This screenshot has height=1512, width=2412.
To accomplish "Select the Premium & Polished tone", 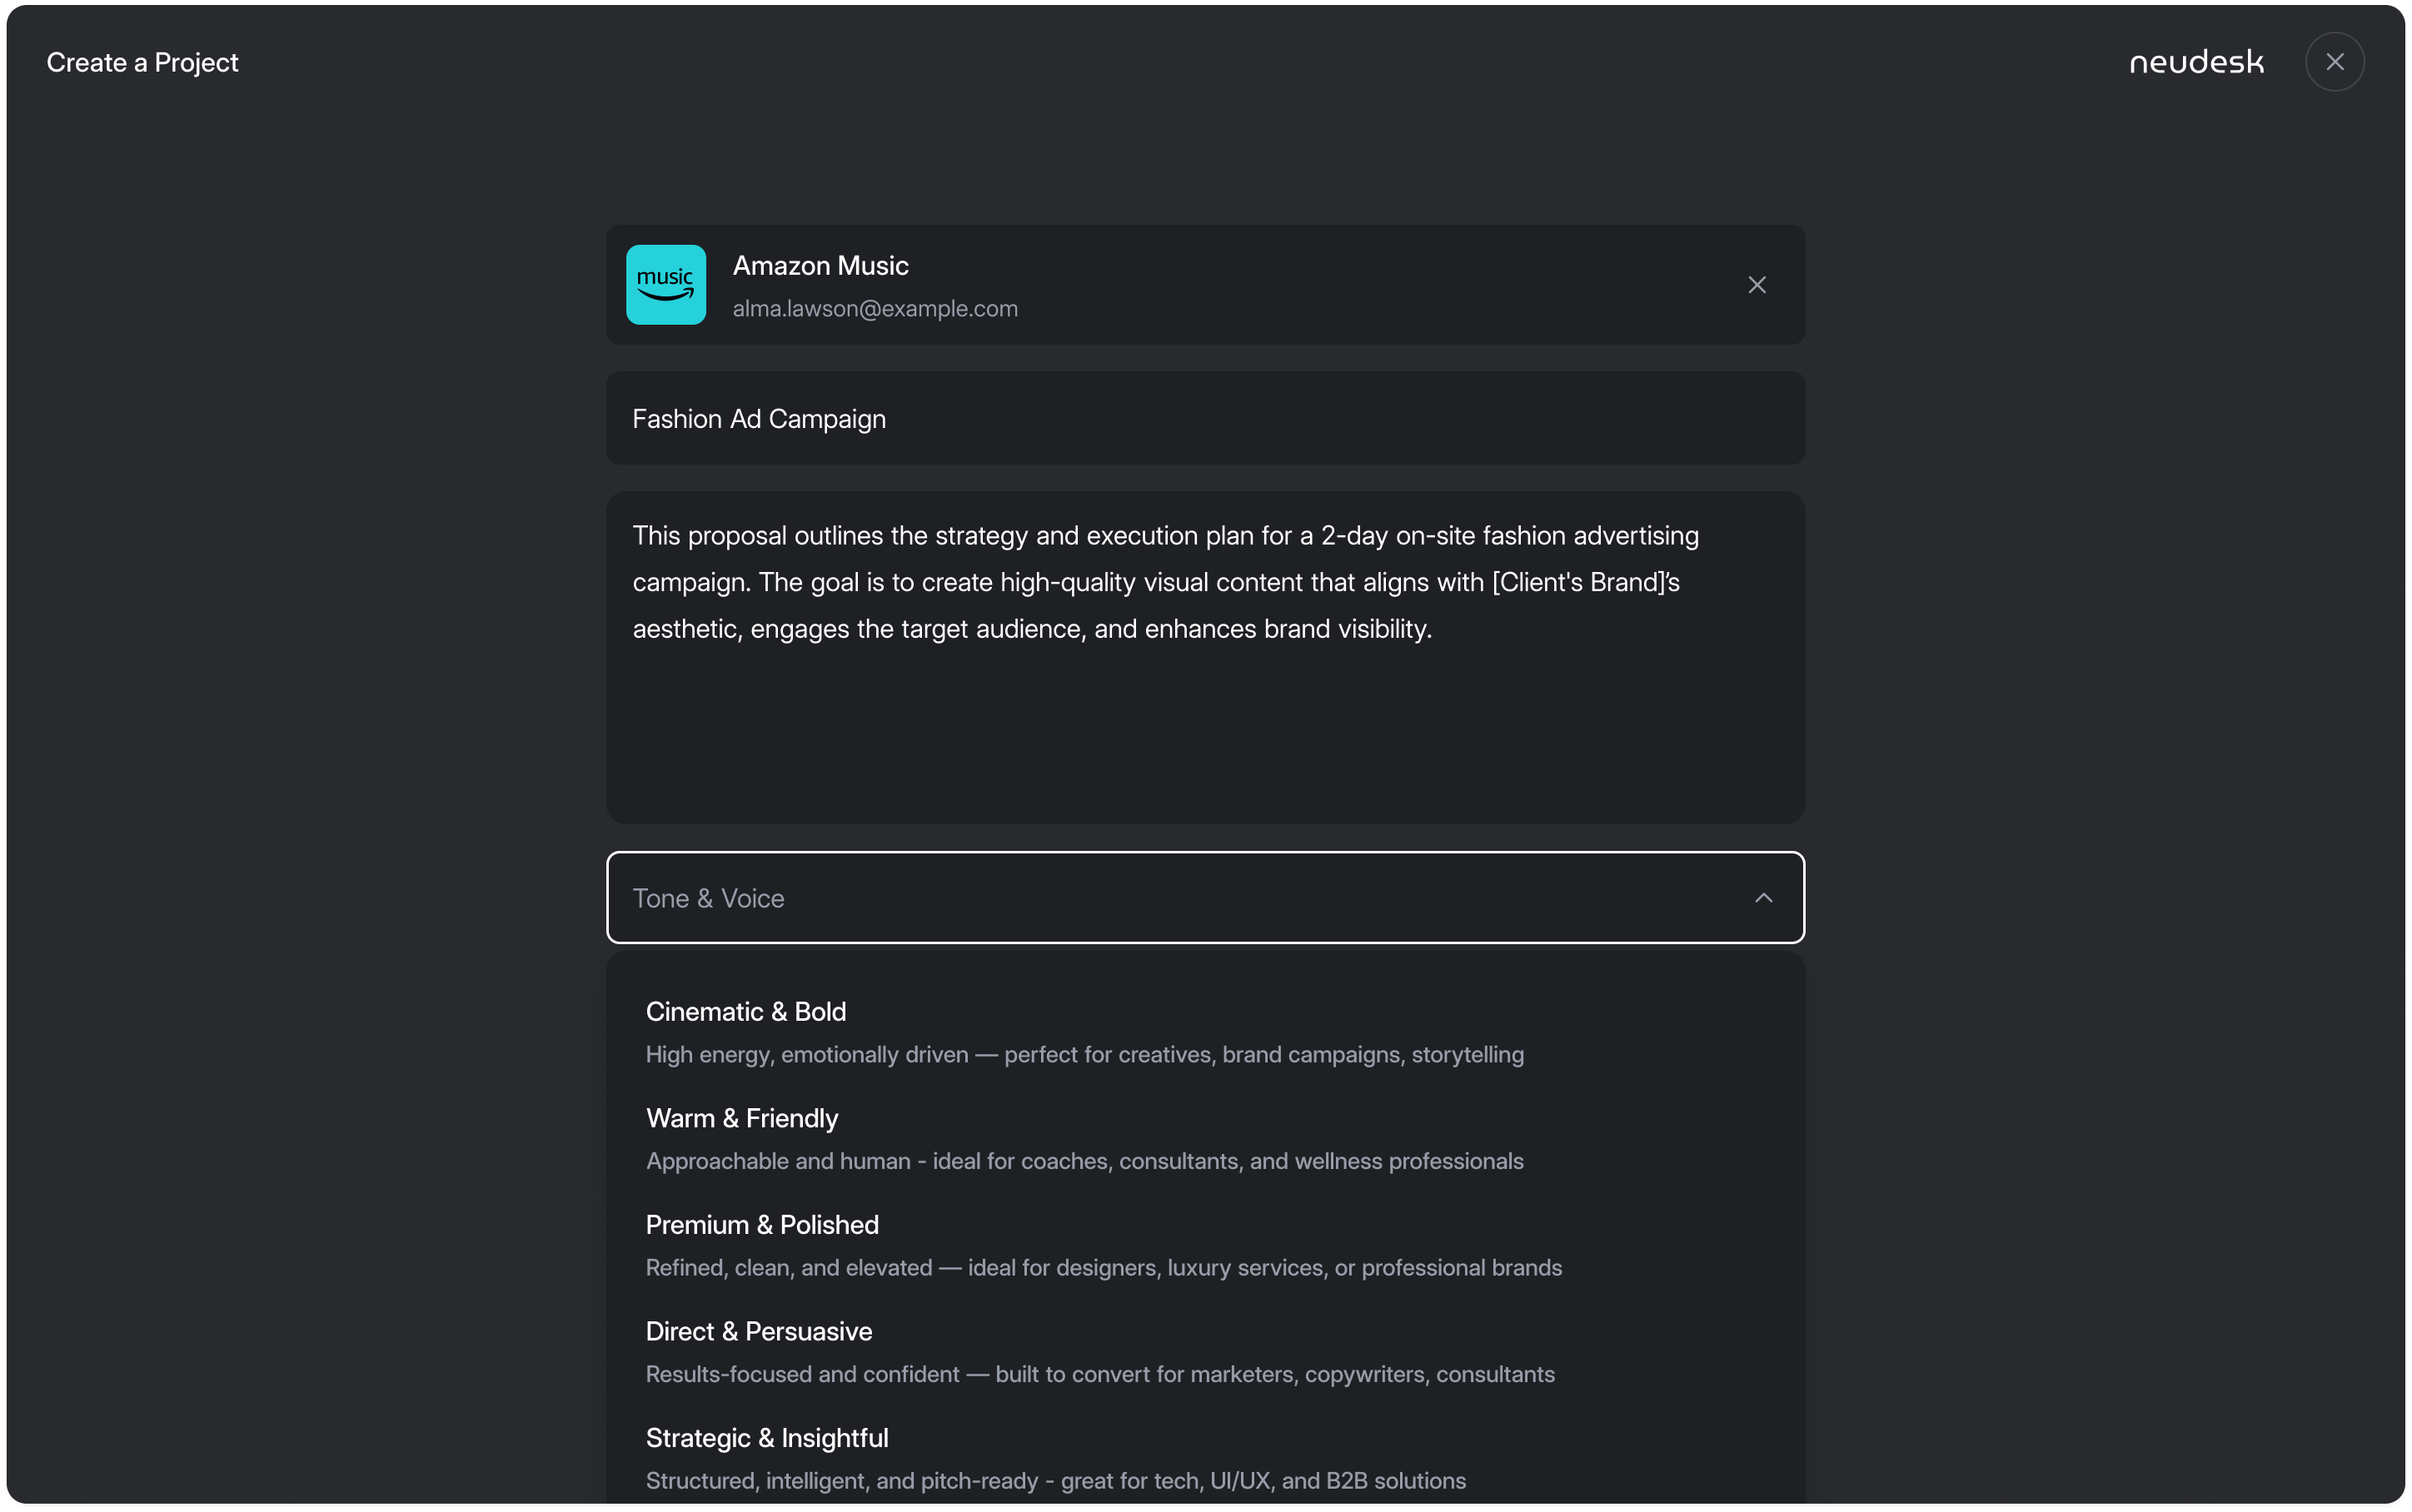I will pos(761,1224).
